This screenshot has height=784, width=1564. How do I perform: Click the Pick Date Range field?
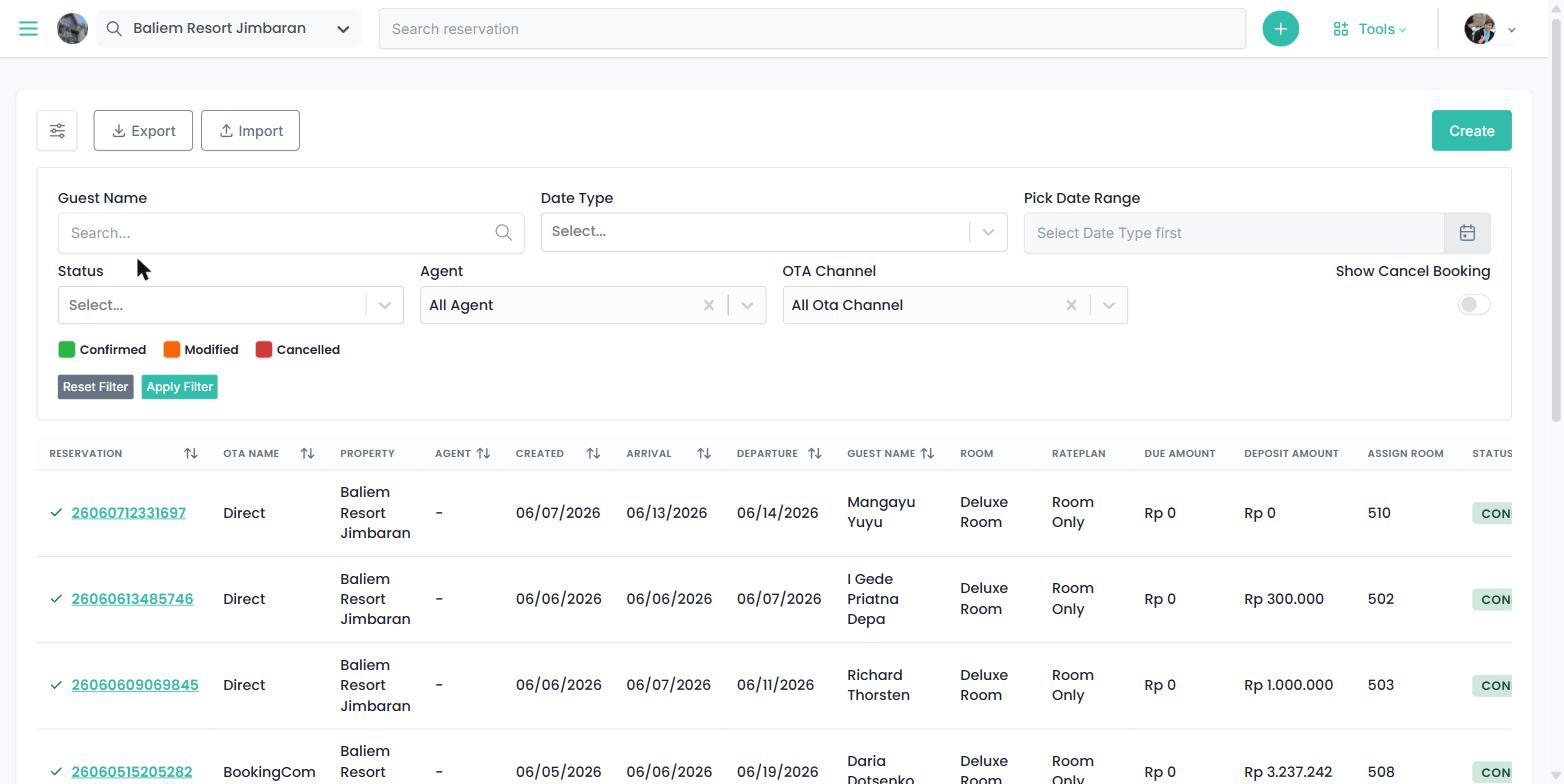click(1234, 233)
